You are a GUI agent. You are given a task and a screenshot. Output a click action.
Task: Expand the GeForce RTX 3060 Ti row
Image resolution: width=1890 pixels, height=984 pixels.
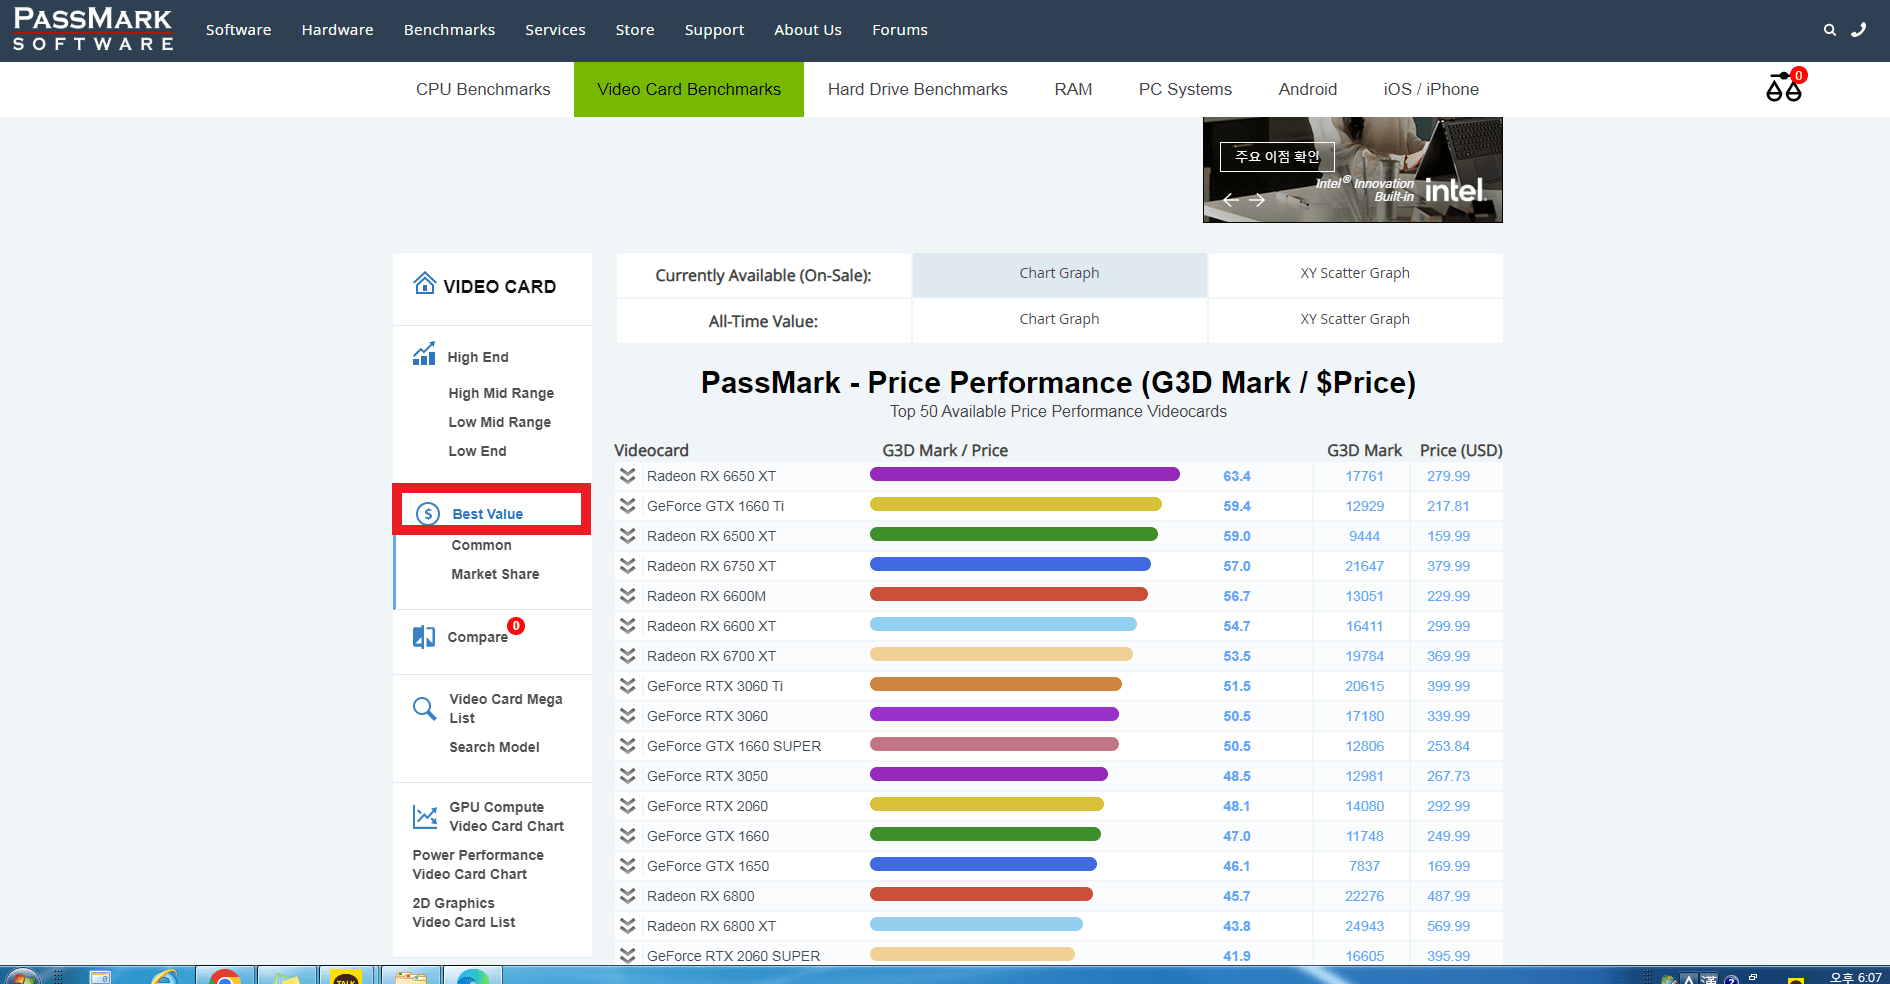pos(628,686)
